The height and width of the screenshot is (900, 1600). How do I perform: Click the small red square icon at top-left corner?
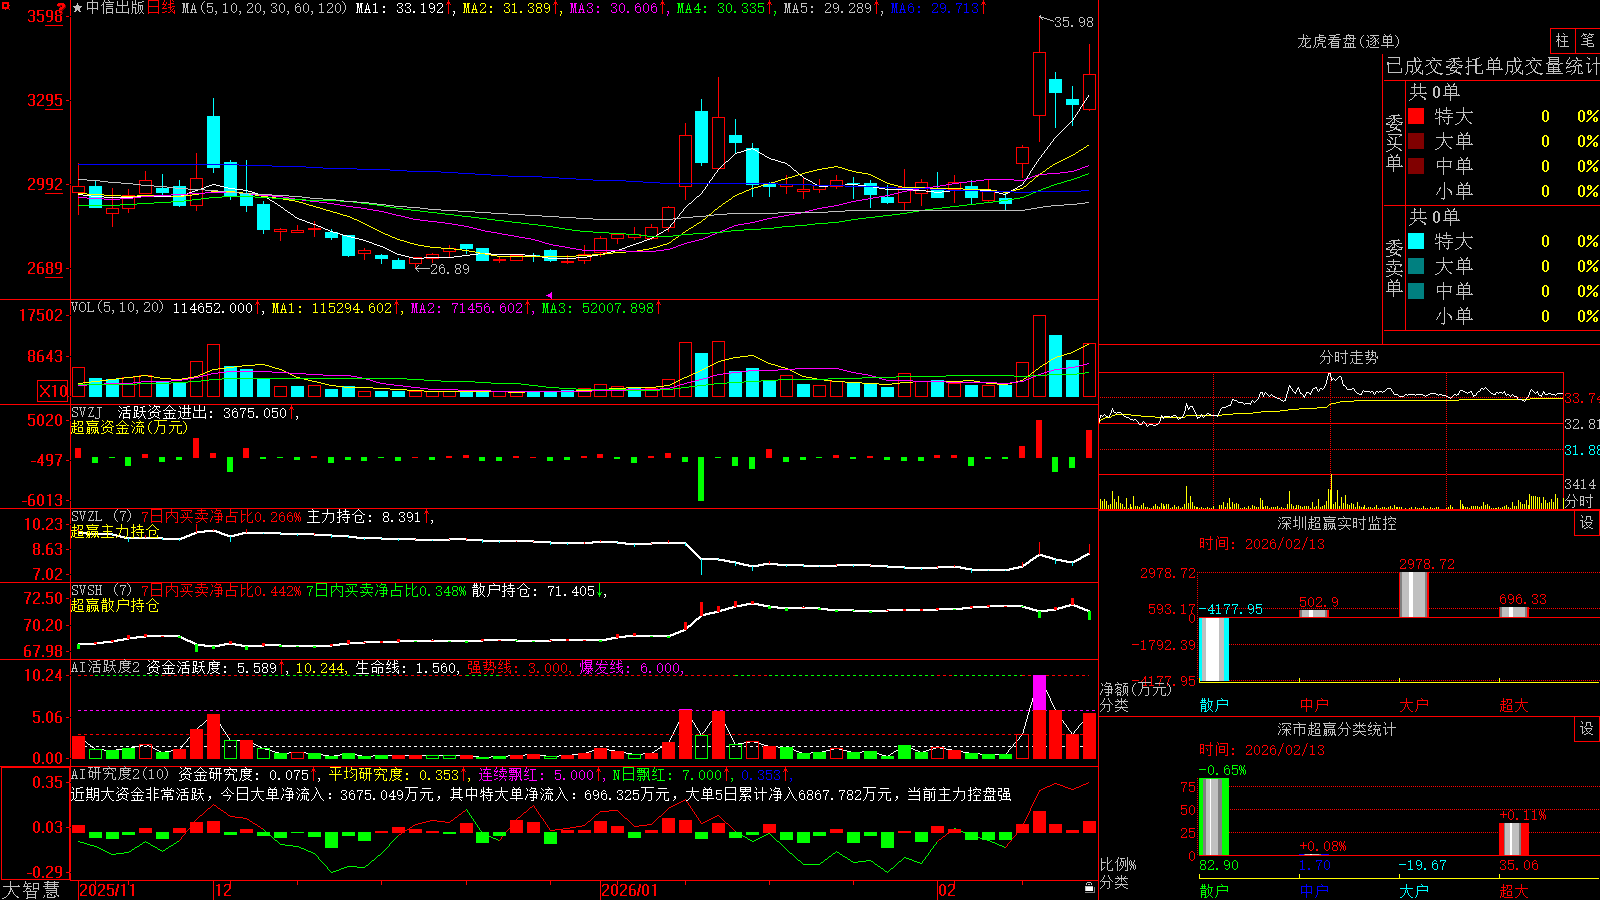coord(3,4)
